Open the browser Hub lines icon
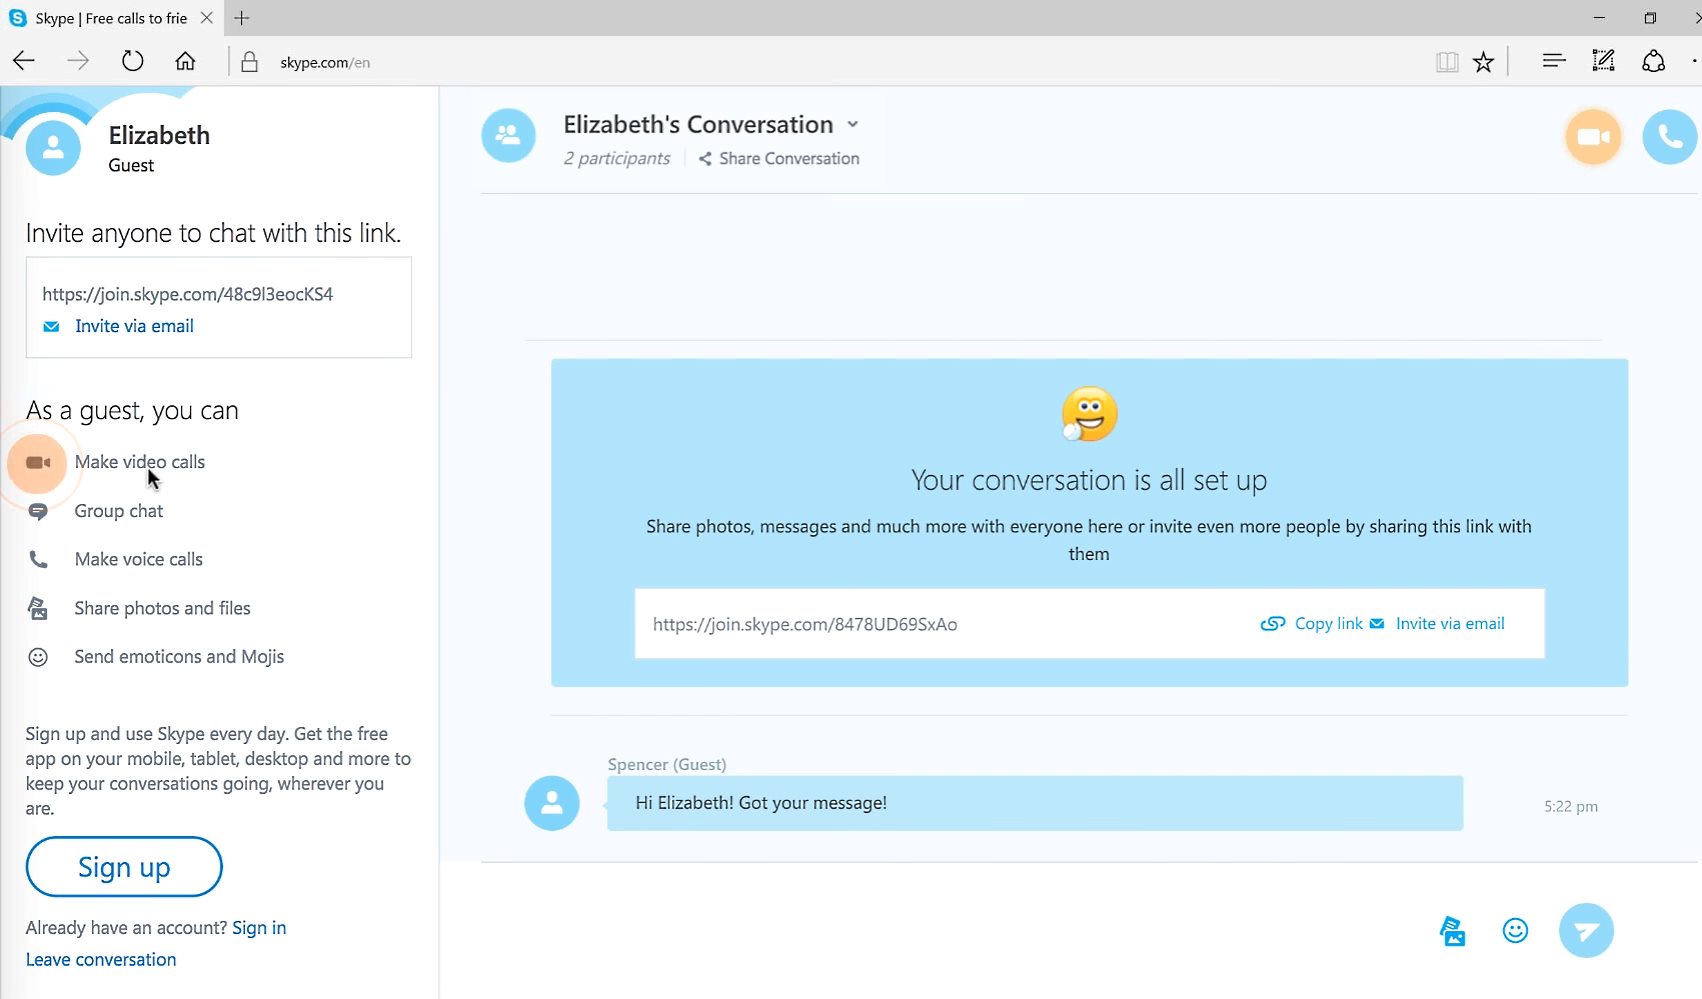 (x=1553, y=62)
